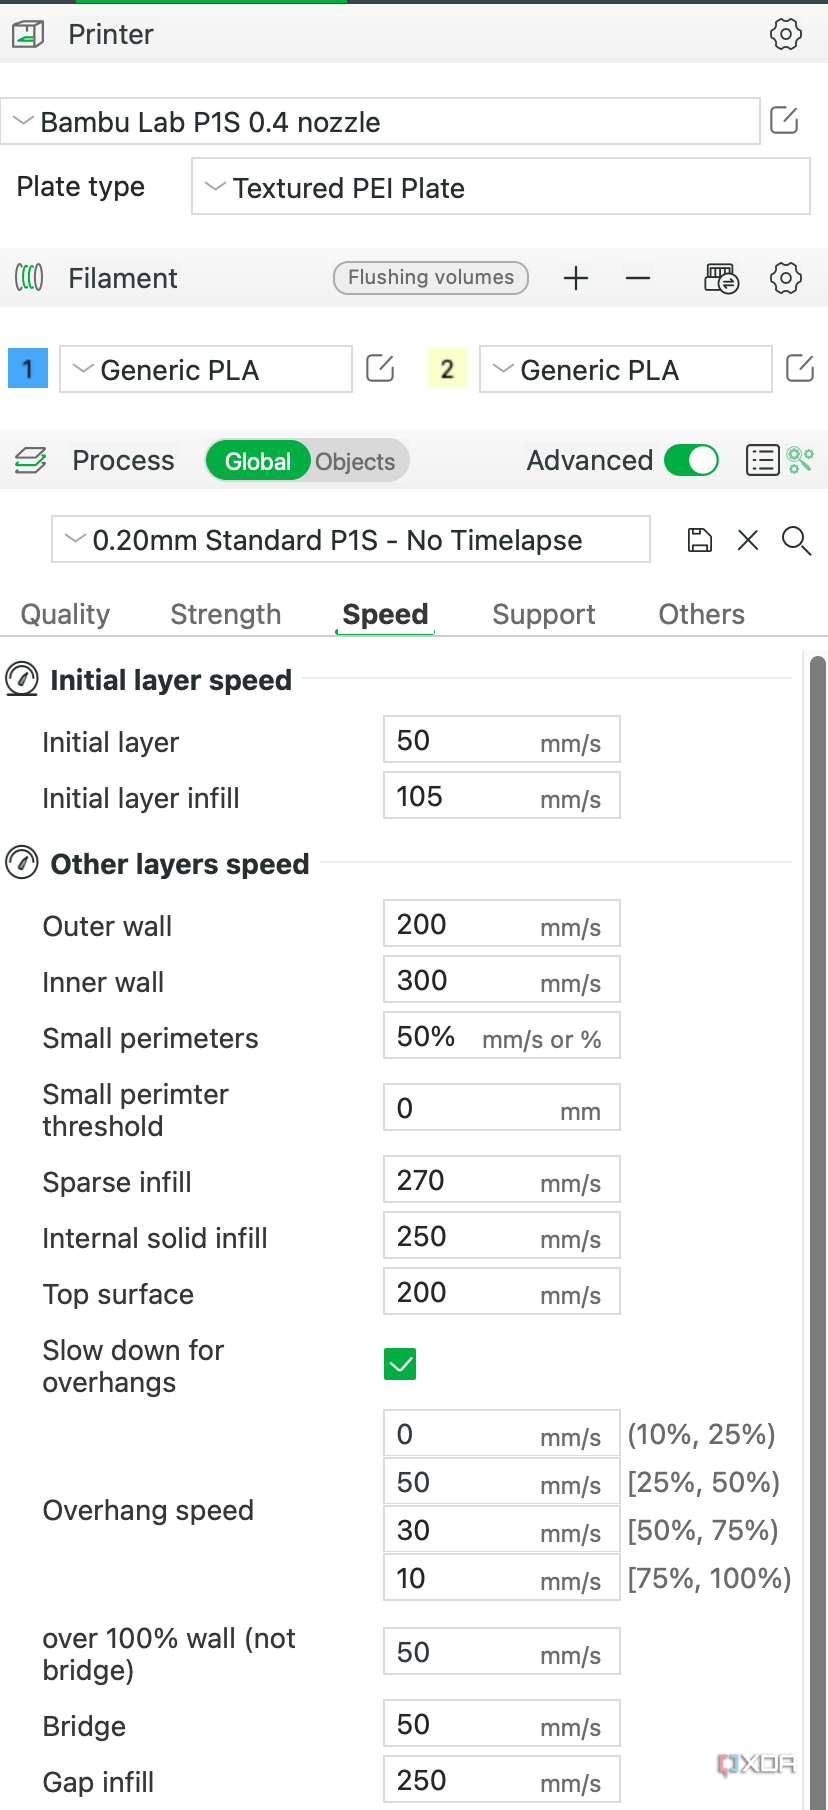Click the Other layers speed gauge icon
The width and height of the screenshot is (828, 1810).
point(22,862)
